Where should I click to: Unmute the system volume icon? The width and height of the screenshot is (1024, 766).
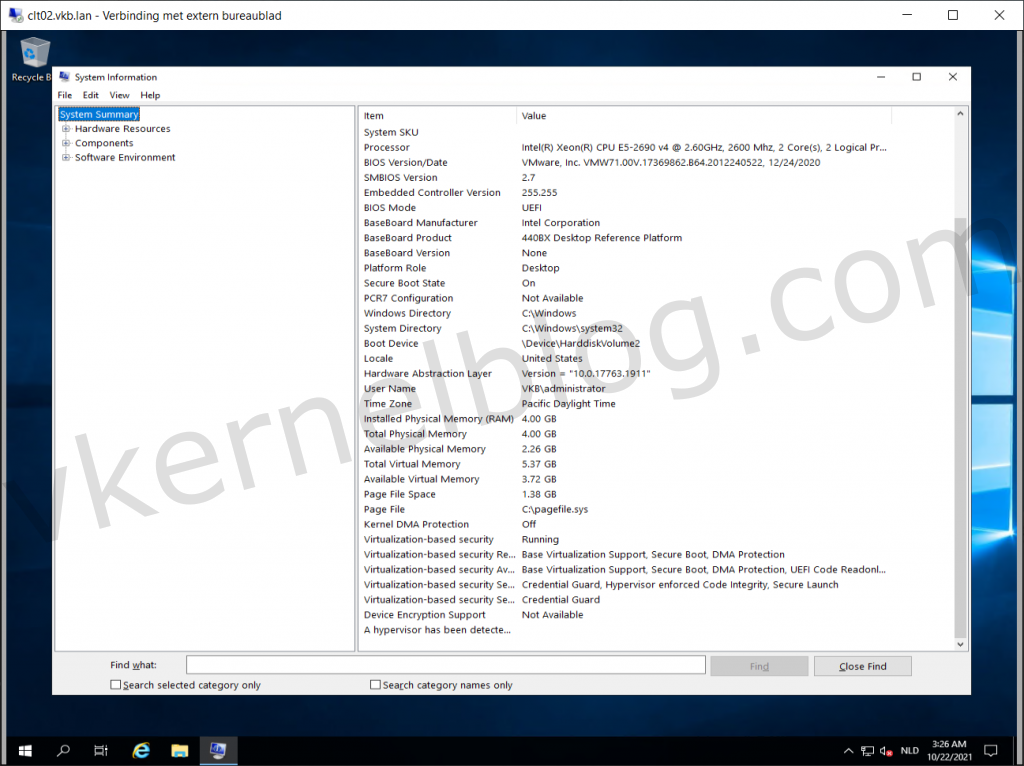click(x=884, y=750)
